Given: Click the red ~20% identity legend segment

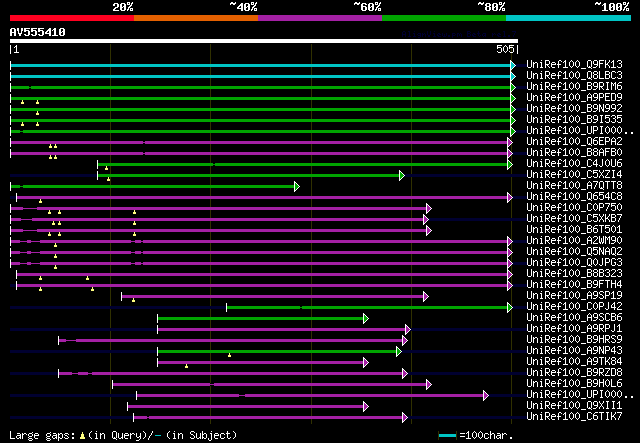Looking at the screenshot, I should pos(71,17).
